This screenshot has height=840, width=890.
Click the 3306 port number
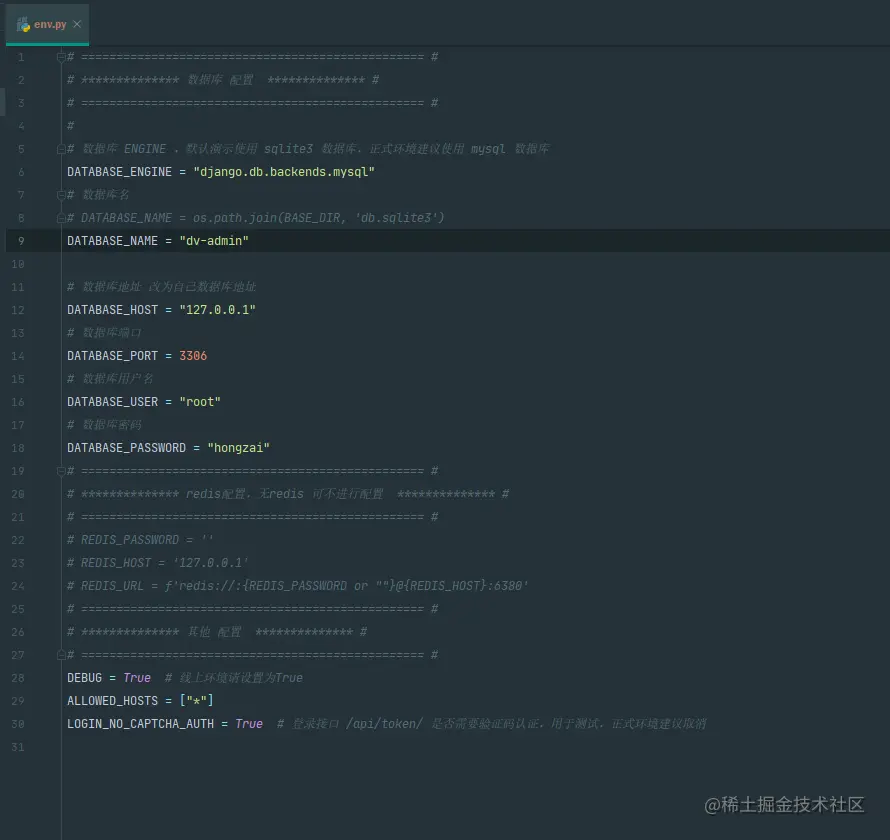(x=193, y=356)
